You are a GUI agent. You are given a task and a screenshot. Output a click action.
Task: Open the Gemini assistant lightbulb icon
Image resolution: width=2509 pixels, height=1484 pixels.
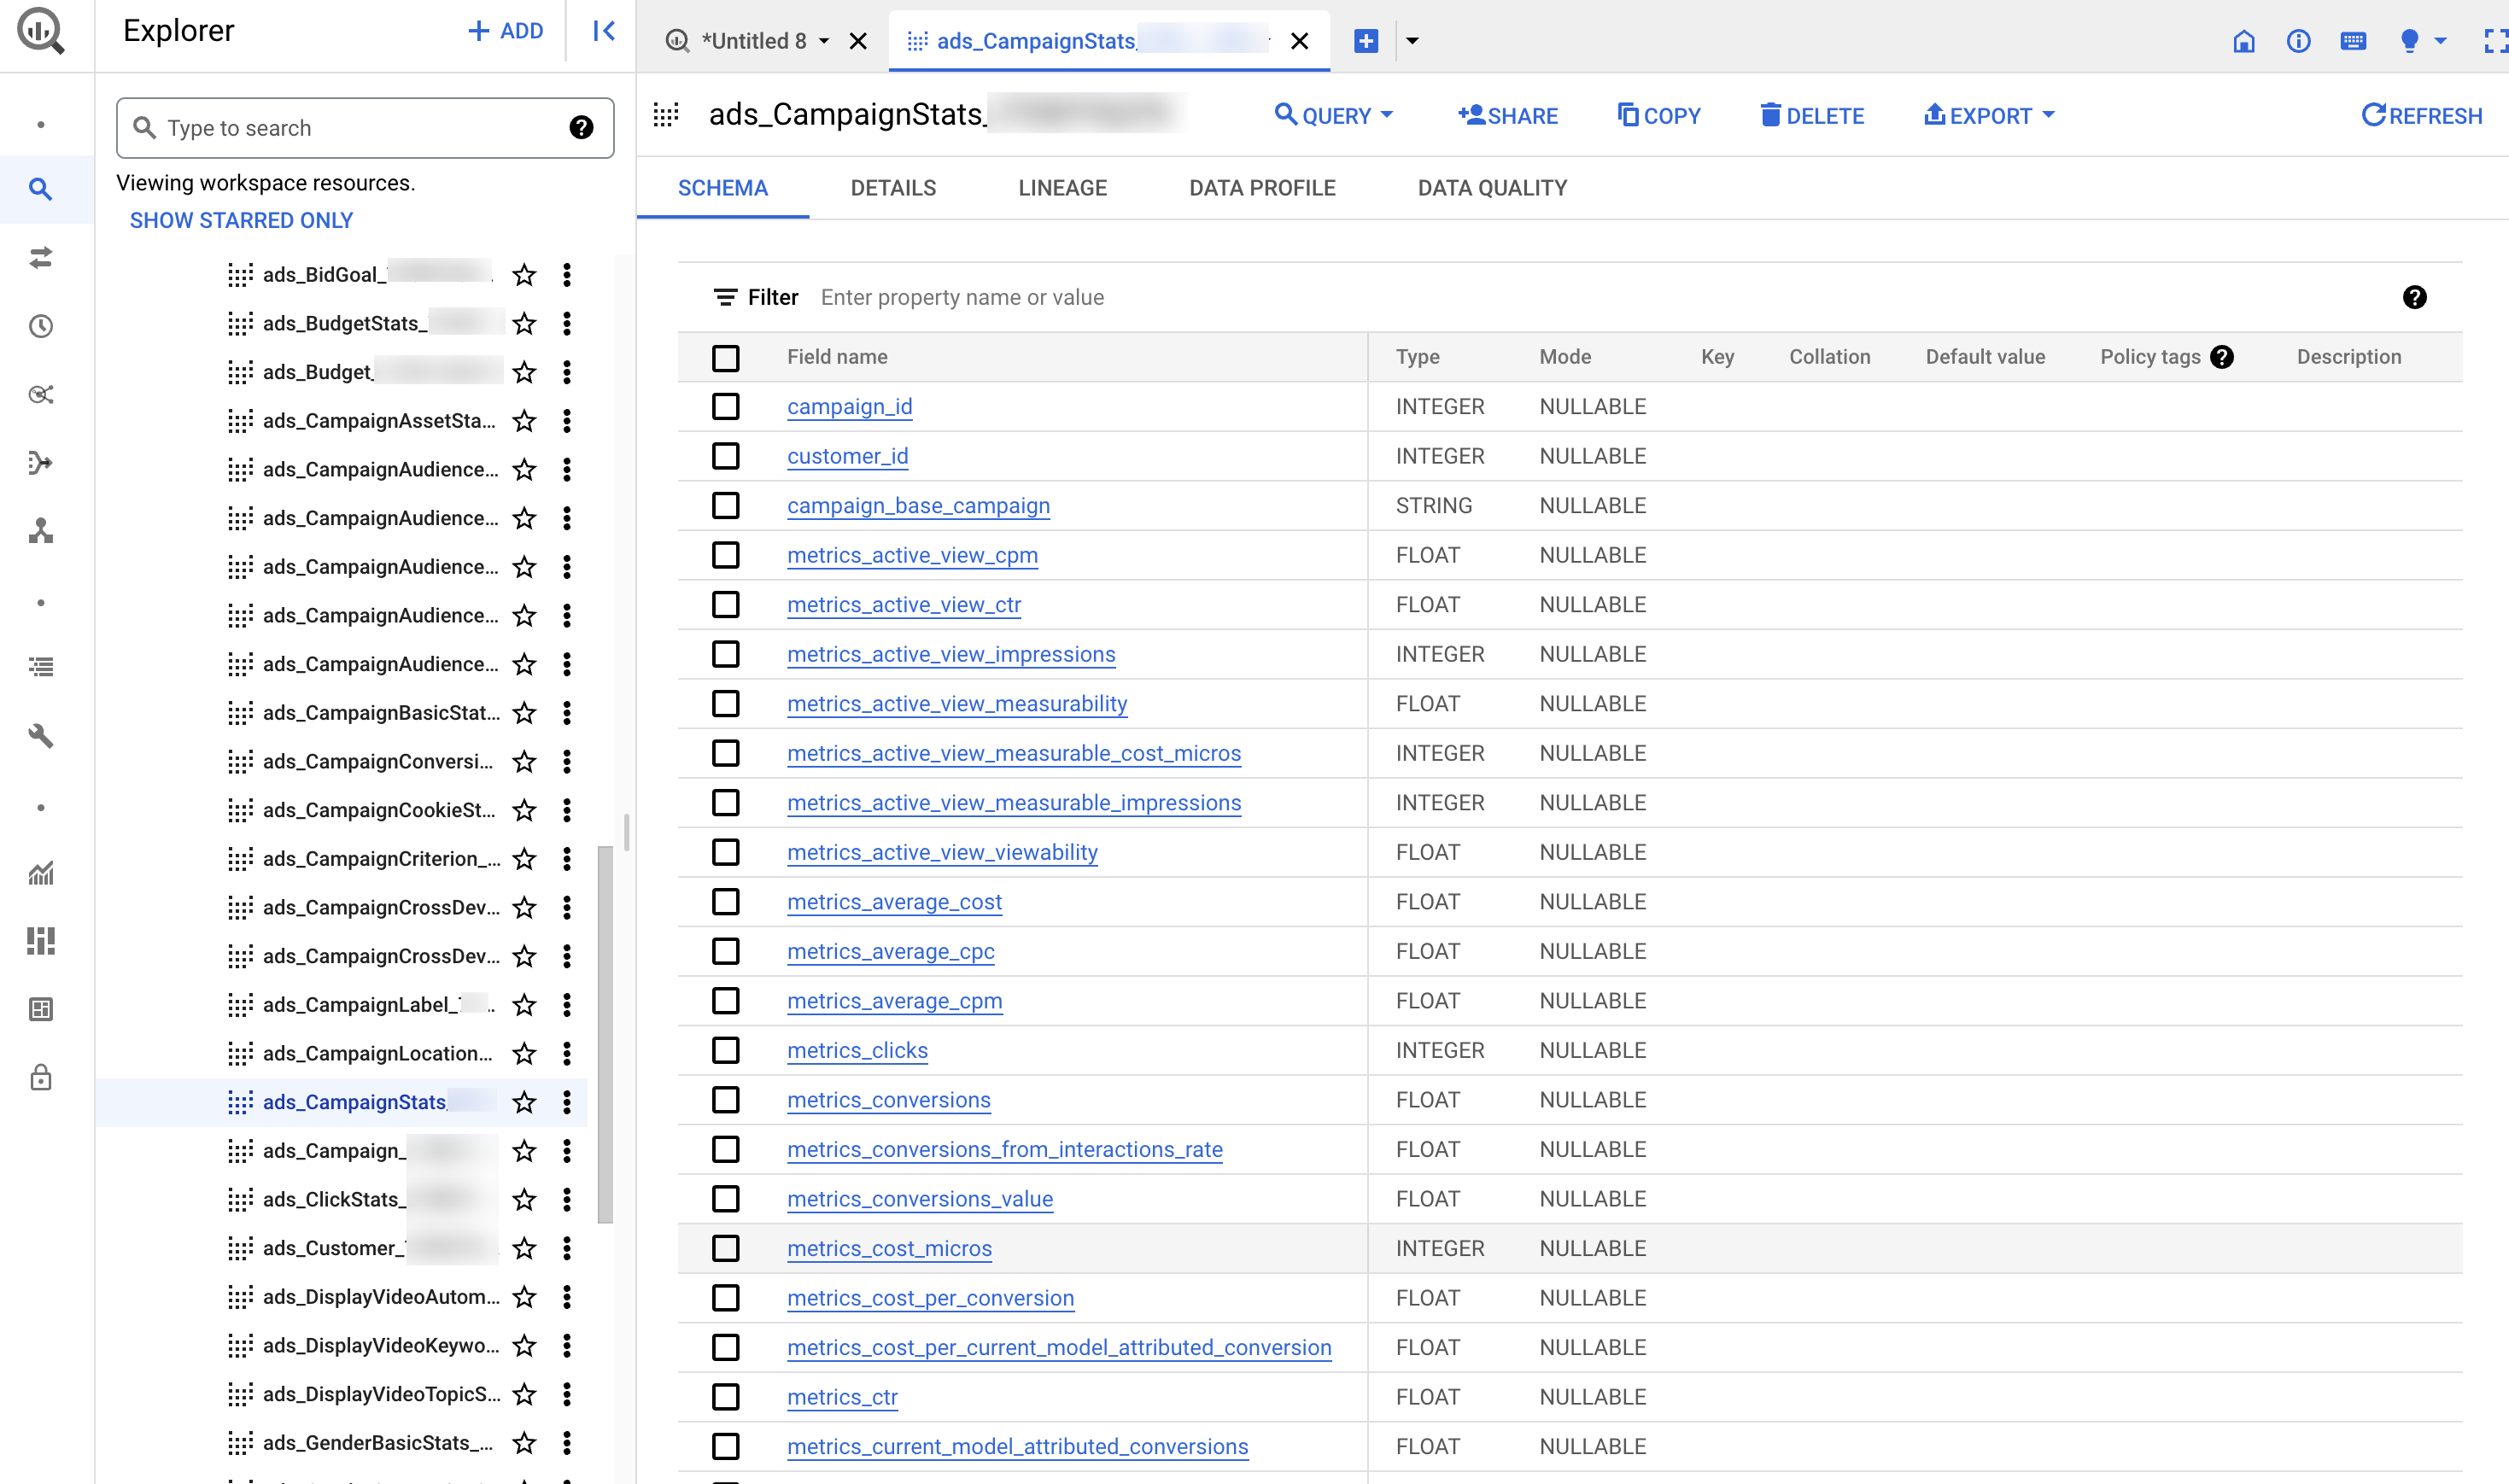pos(2410,41)
